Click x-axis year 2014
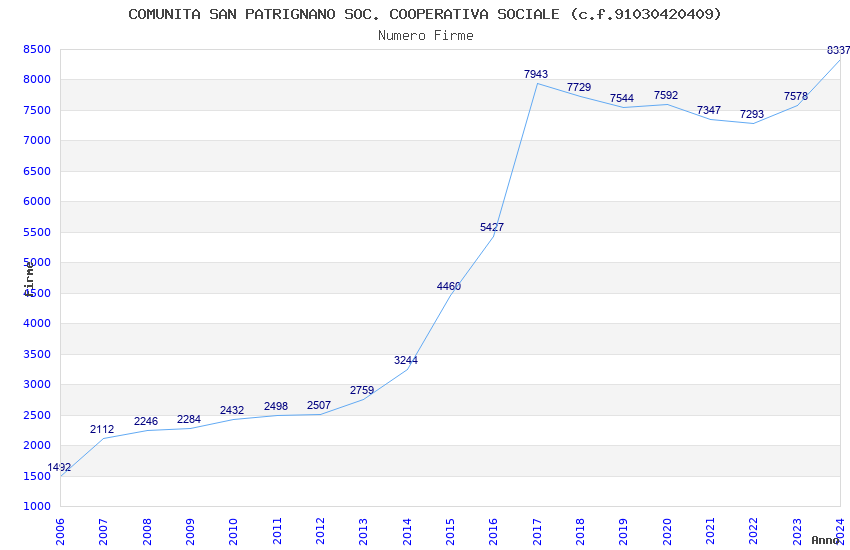The width and height of the screenshot is (850, 550). [407, 531]
